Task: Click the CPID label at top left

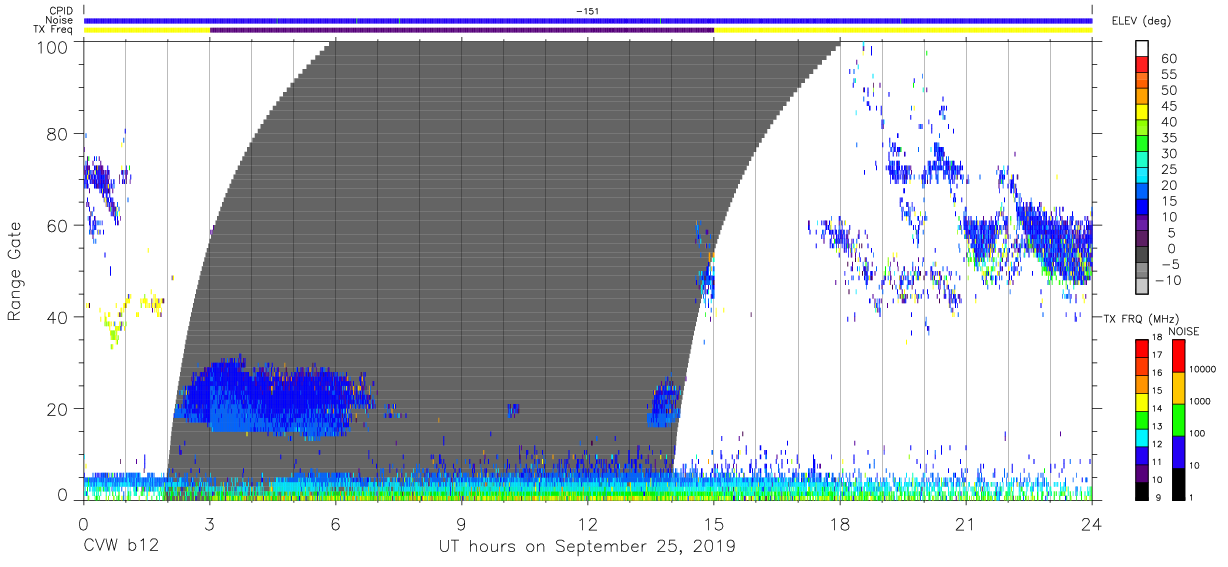Action: tap(60, 11)
